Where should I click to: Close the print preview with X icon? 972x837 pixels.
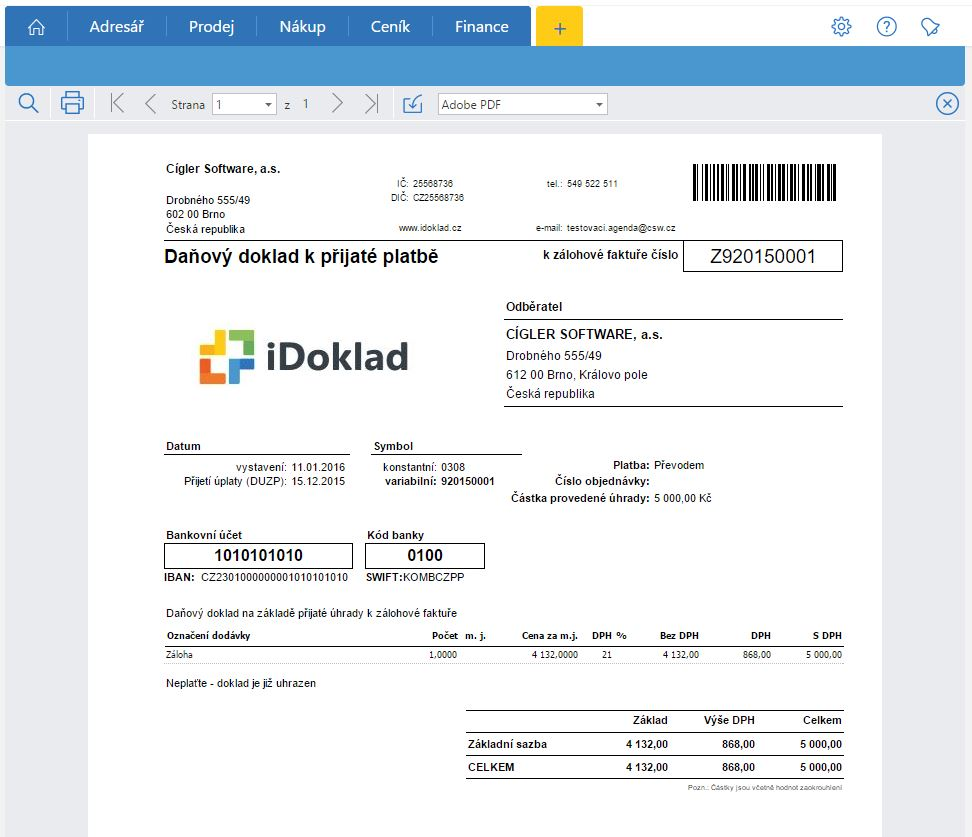click(946, 103)
